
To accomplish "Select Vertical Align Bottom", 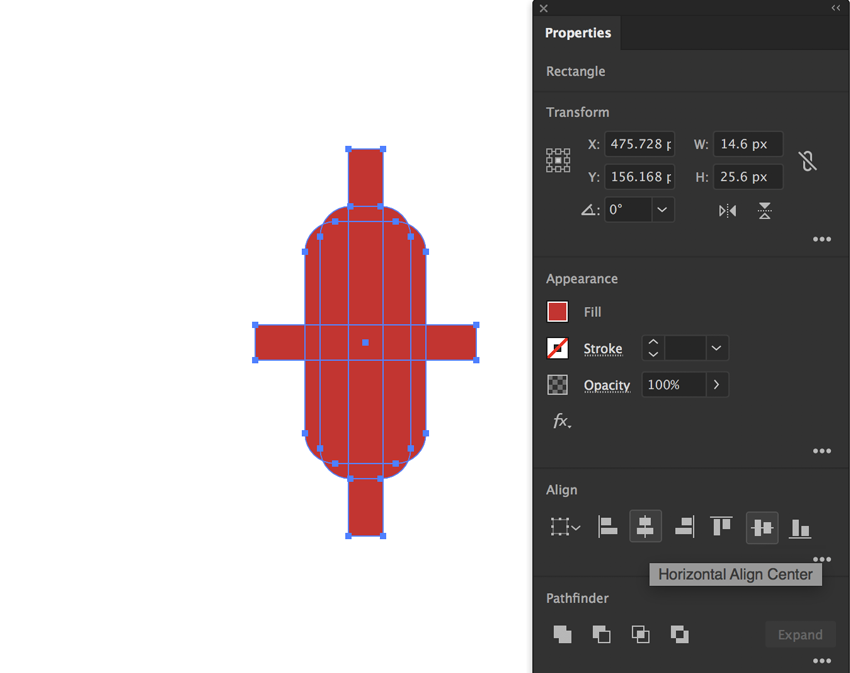I will pos(800,526).
